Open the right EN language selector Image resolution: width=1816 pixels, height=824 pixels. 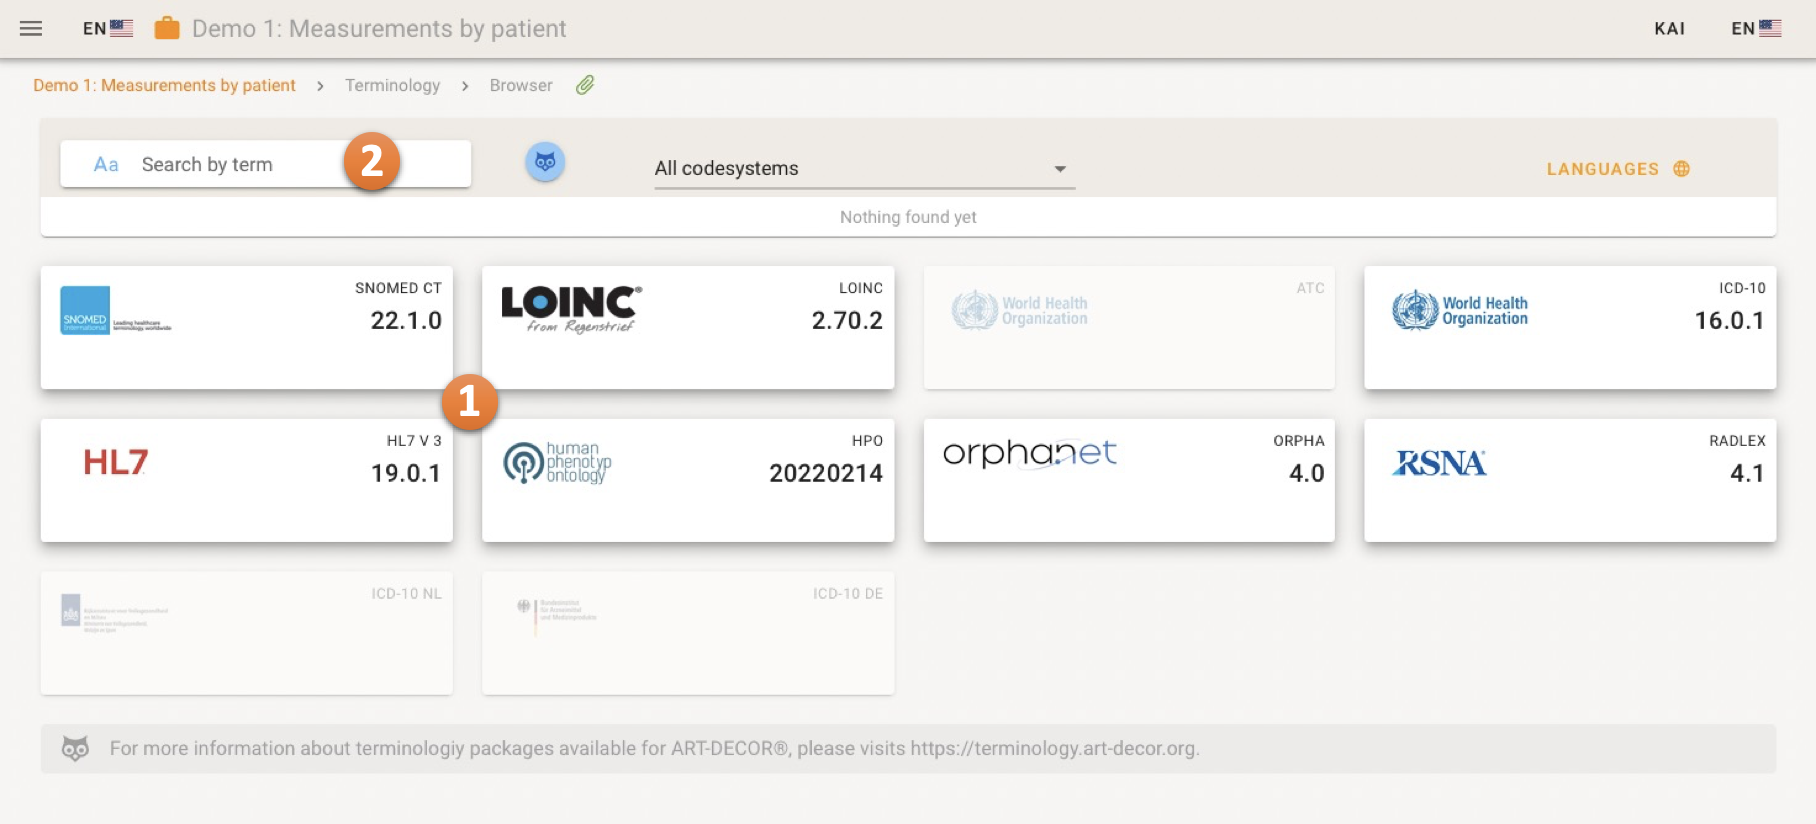click(x=1755, y=29)
